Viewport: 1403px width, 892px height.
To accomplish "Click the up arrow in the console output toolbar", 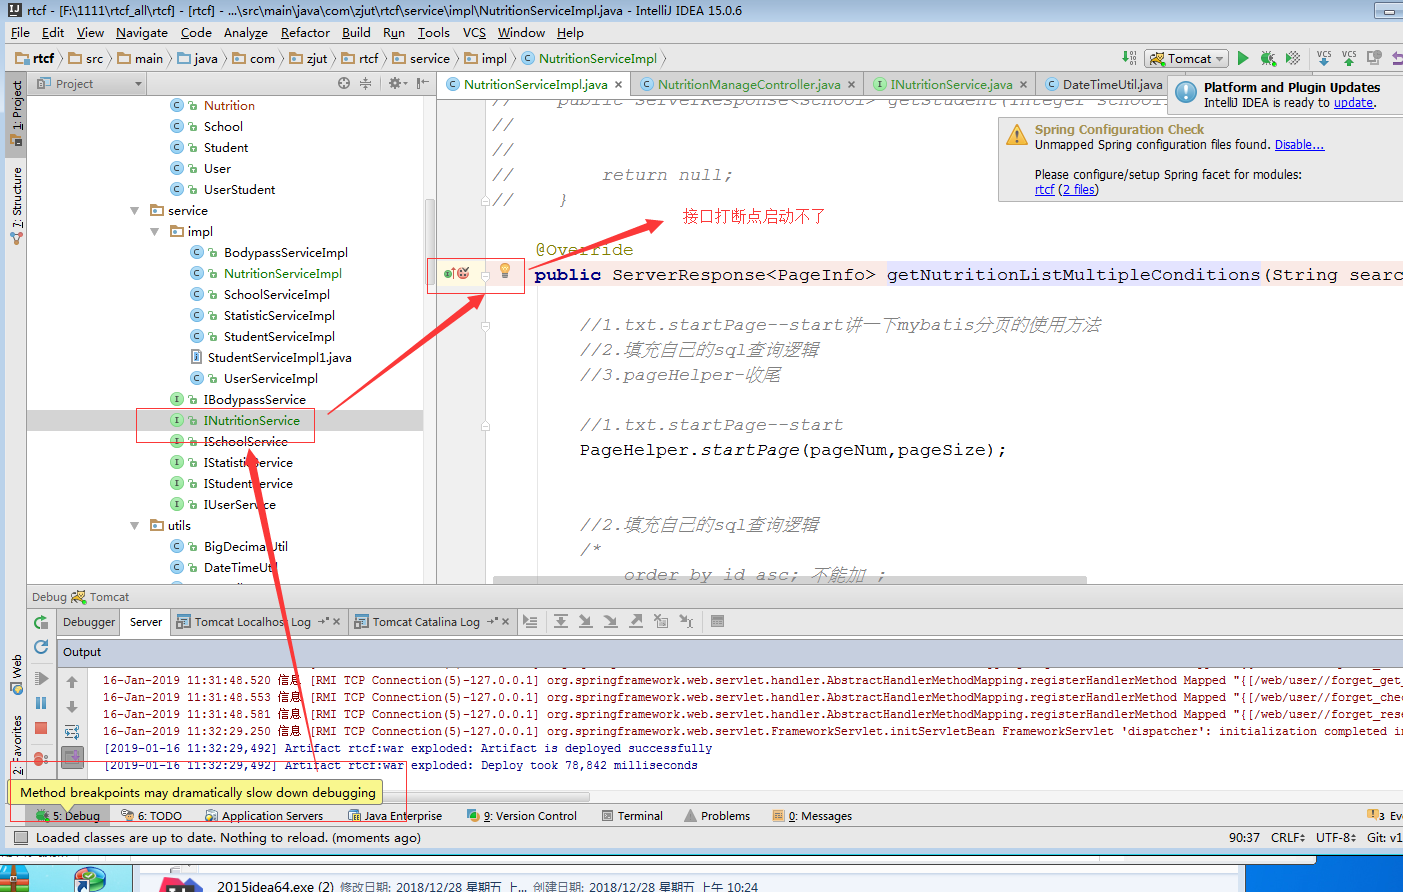I will click(x=72, y=682).
